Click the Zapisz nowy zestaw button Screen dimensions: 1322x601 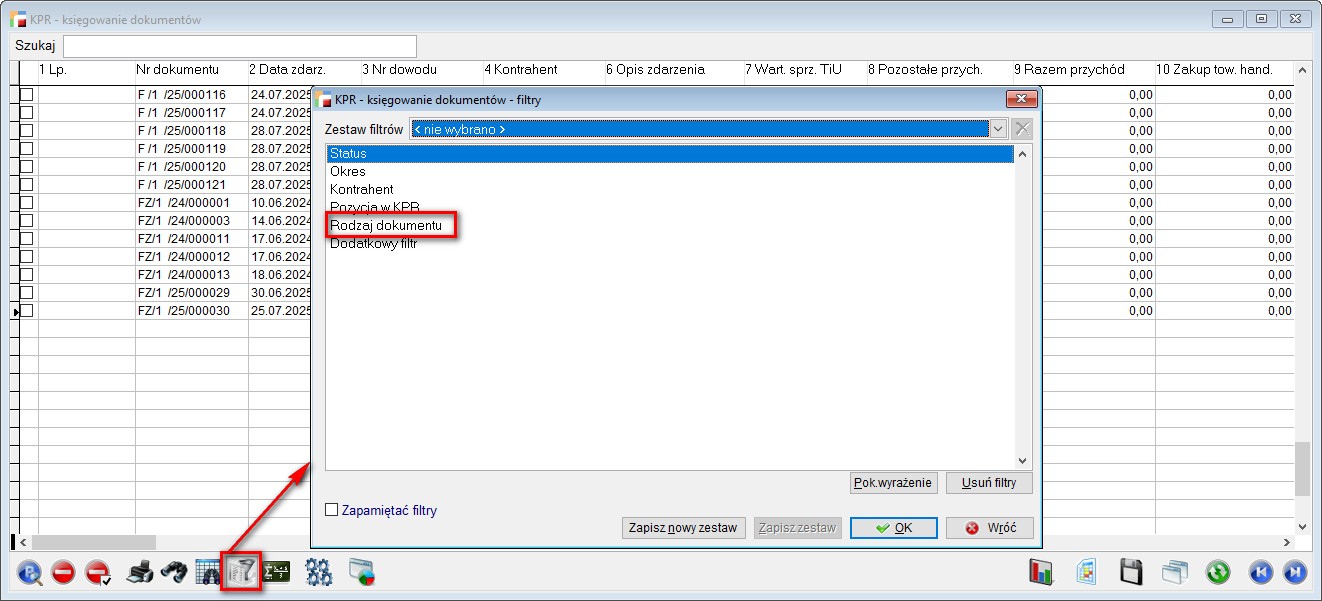[x=683, y=528]
